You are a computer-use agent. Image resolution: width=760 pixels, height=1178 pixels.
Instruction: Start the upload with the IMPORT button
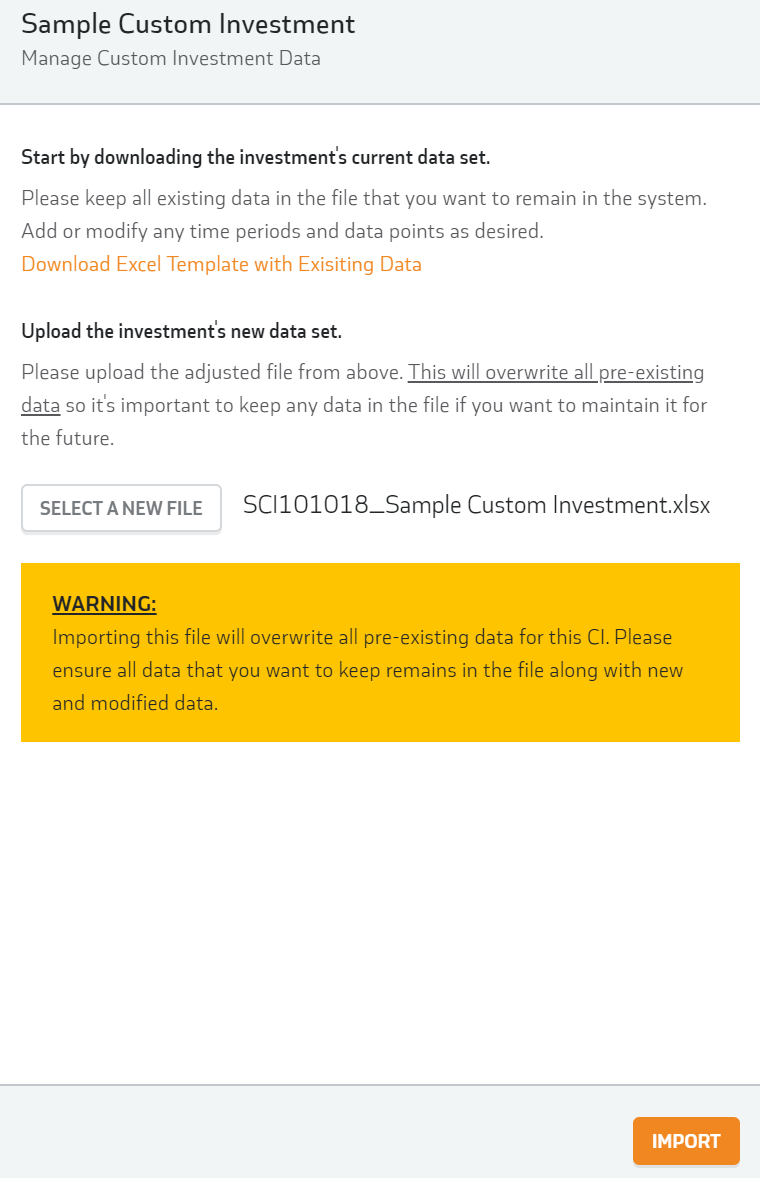point(686,1141)
